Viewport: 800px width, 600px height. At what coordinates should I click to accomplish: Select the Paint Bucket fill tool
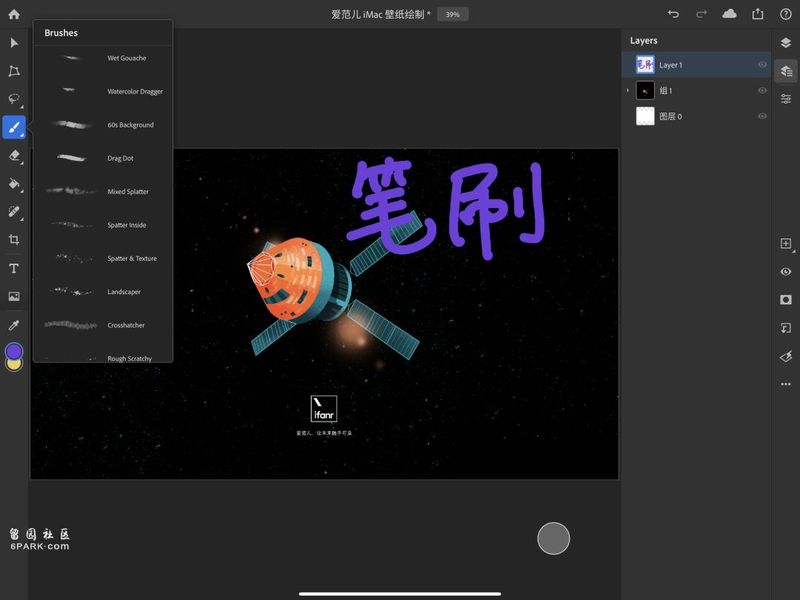[x=14, y=183]
